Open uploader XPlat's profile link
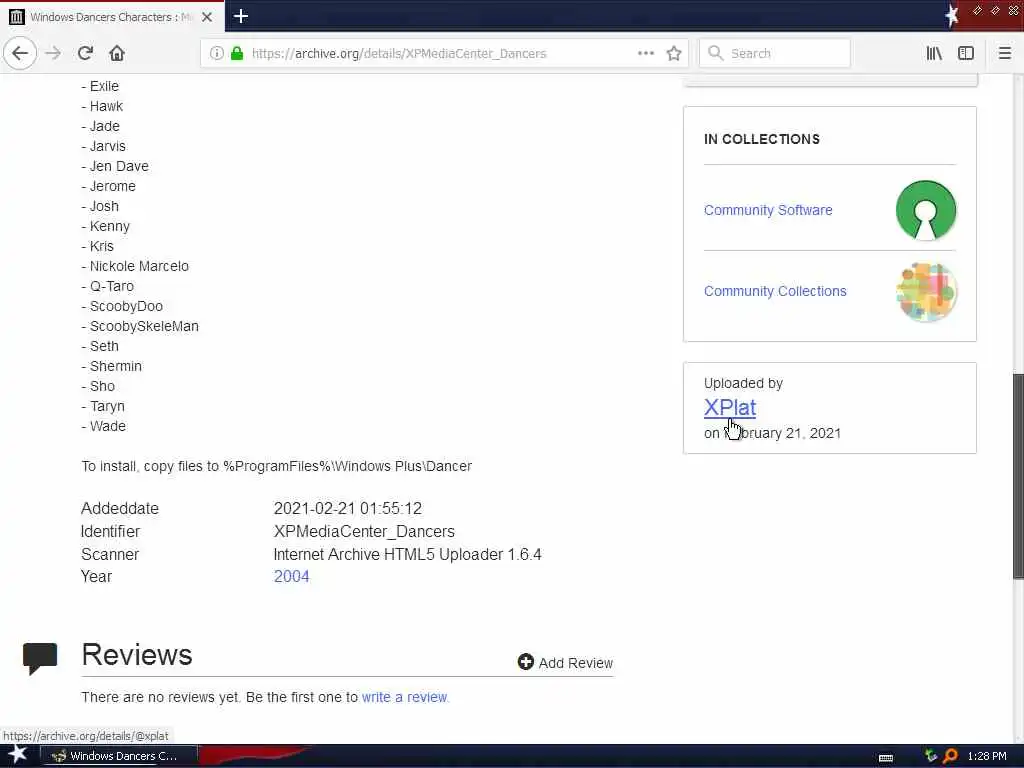Screen dimensions: 1024x768 [x=729, y=408]
